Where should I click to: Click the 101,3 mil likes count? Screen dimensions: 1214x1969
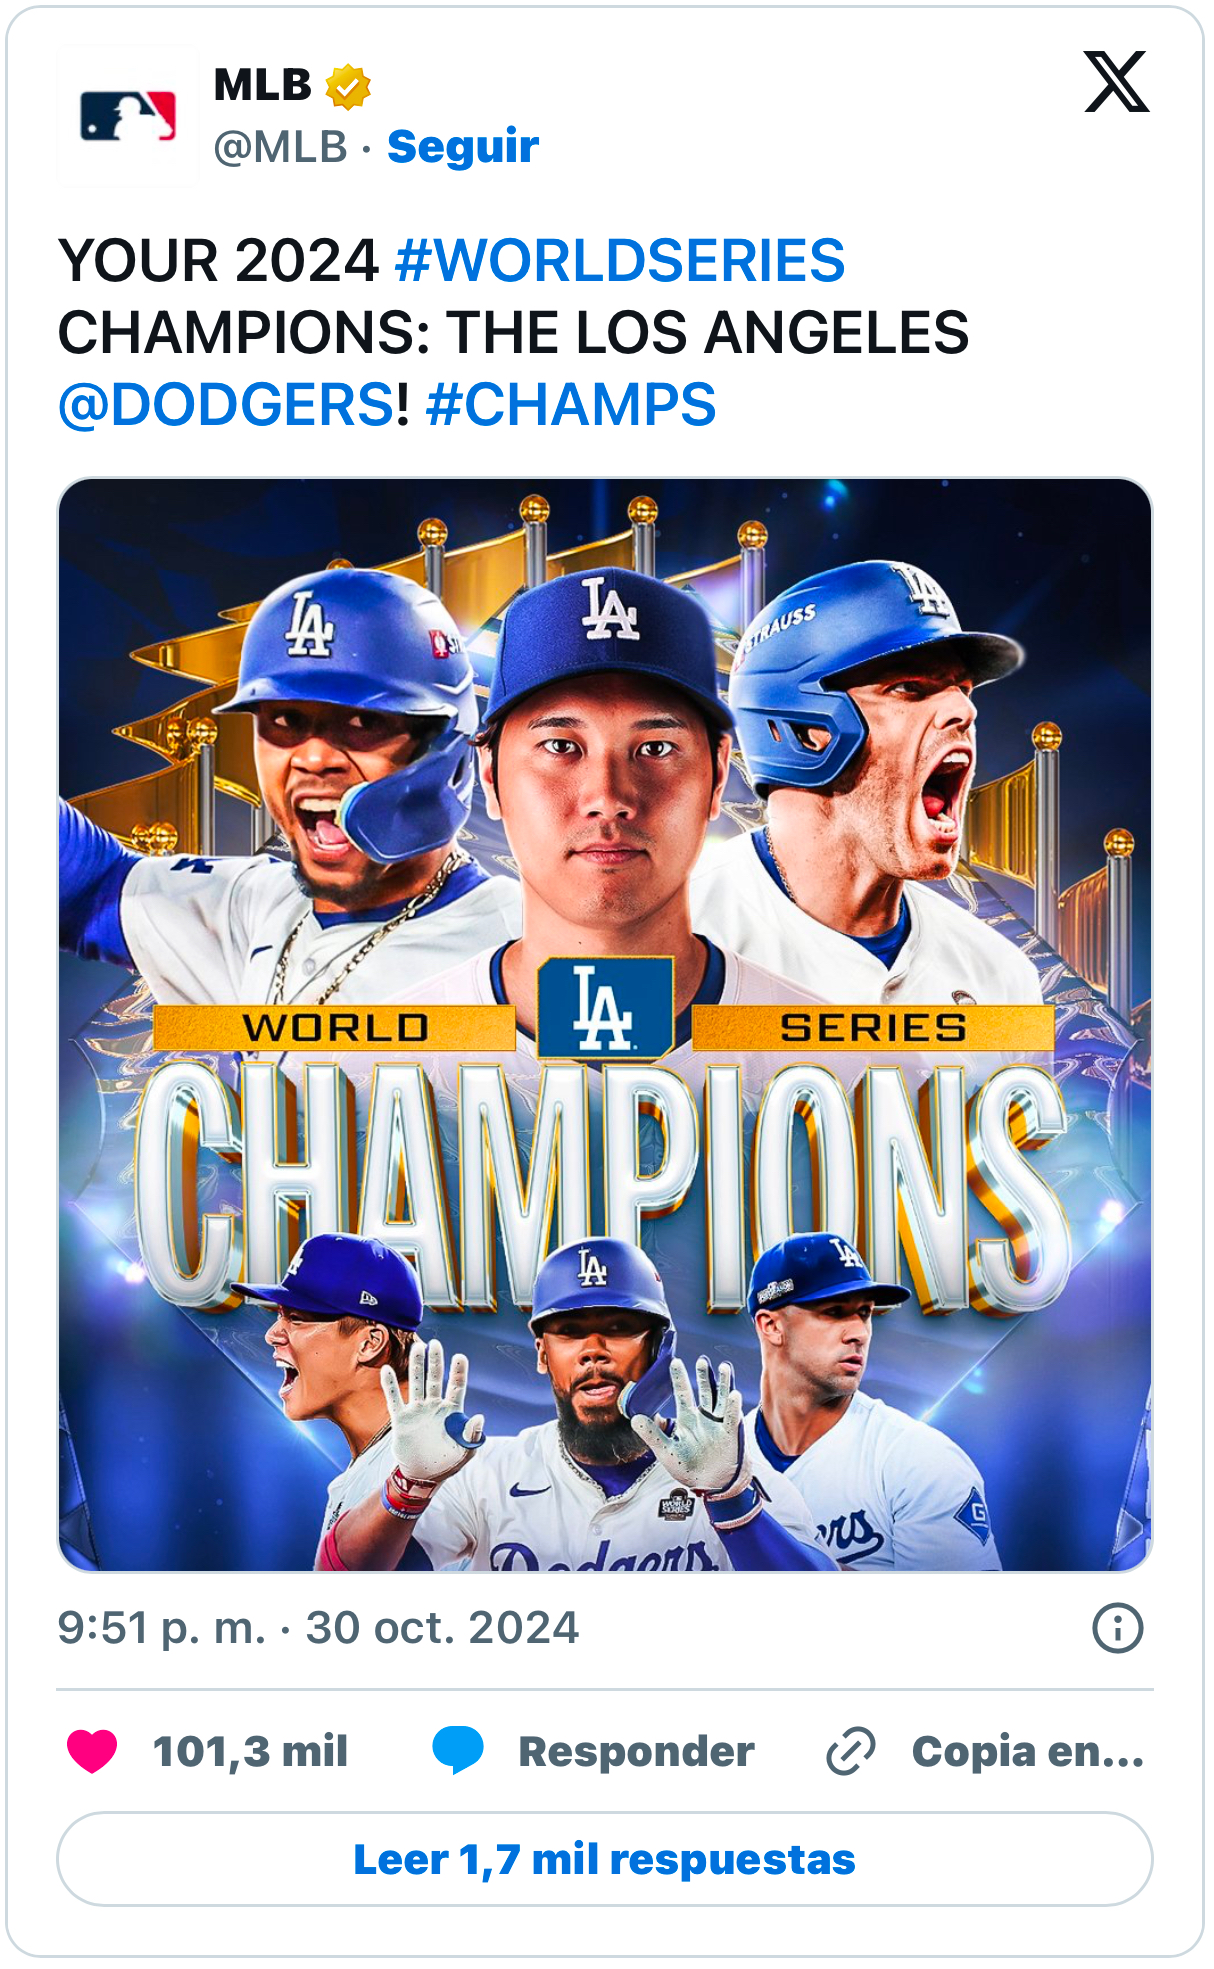click(250, 1751)
